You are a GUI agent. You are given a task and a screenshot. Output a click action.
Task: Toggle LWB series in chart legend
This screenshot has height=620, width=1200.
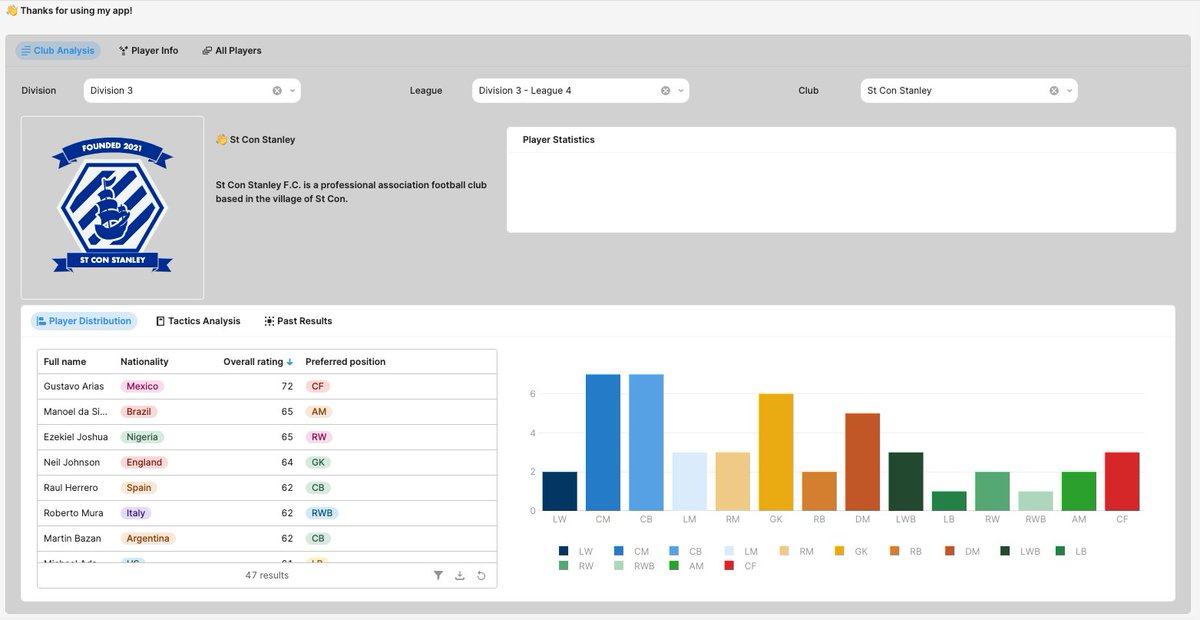[1020, 551]
